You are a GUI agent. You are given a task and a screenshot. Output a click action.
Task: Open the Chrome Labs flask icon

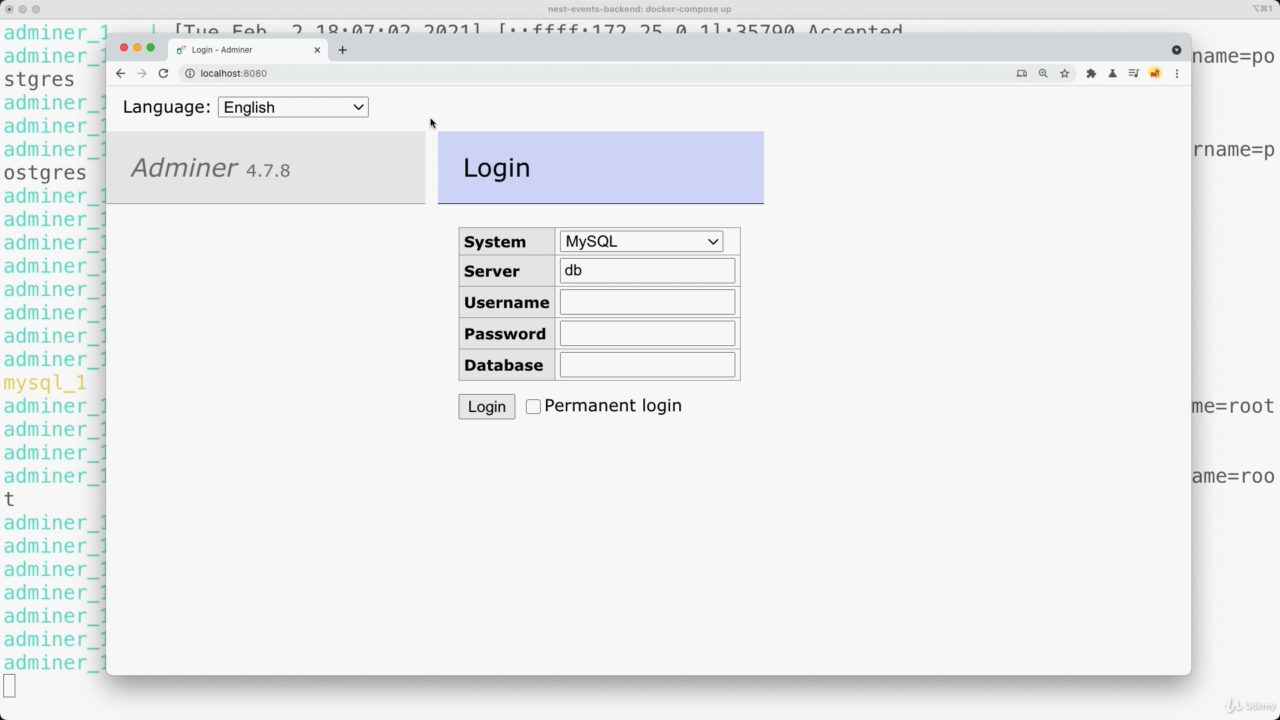(x=1112, y=73)
